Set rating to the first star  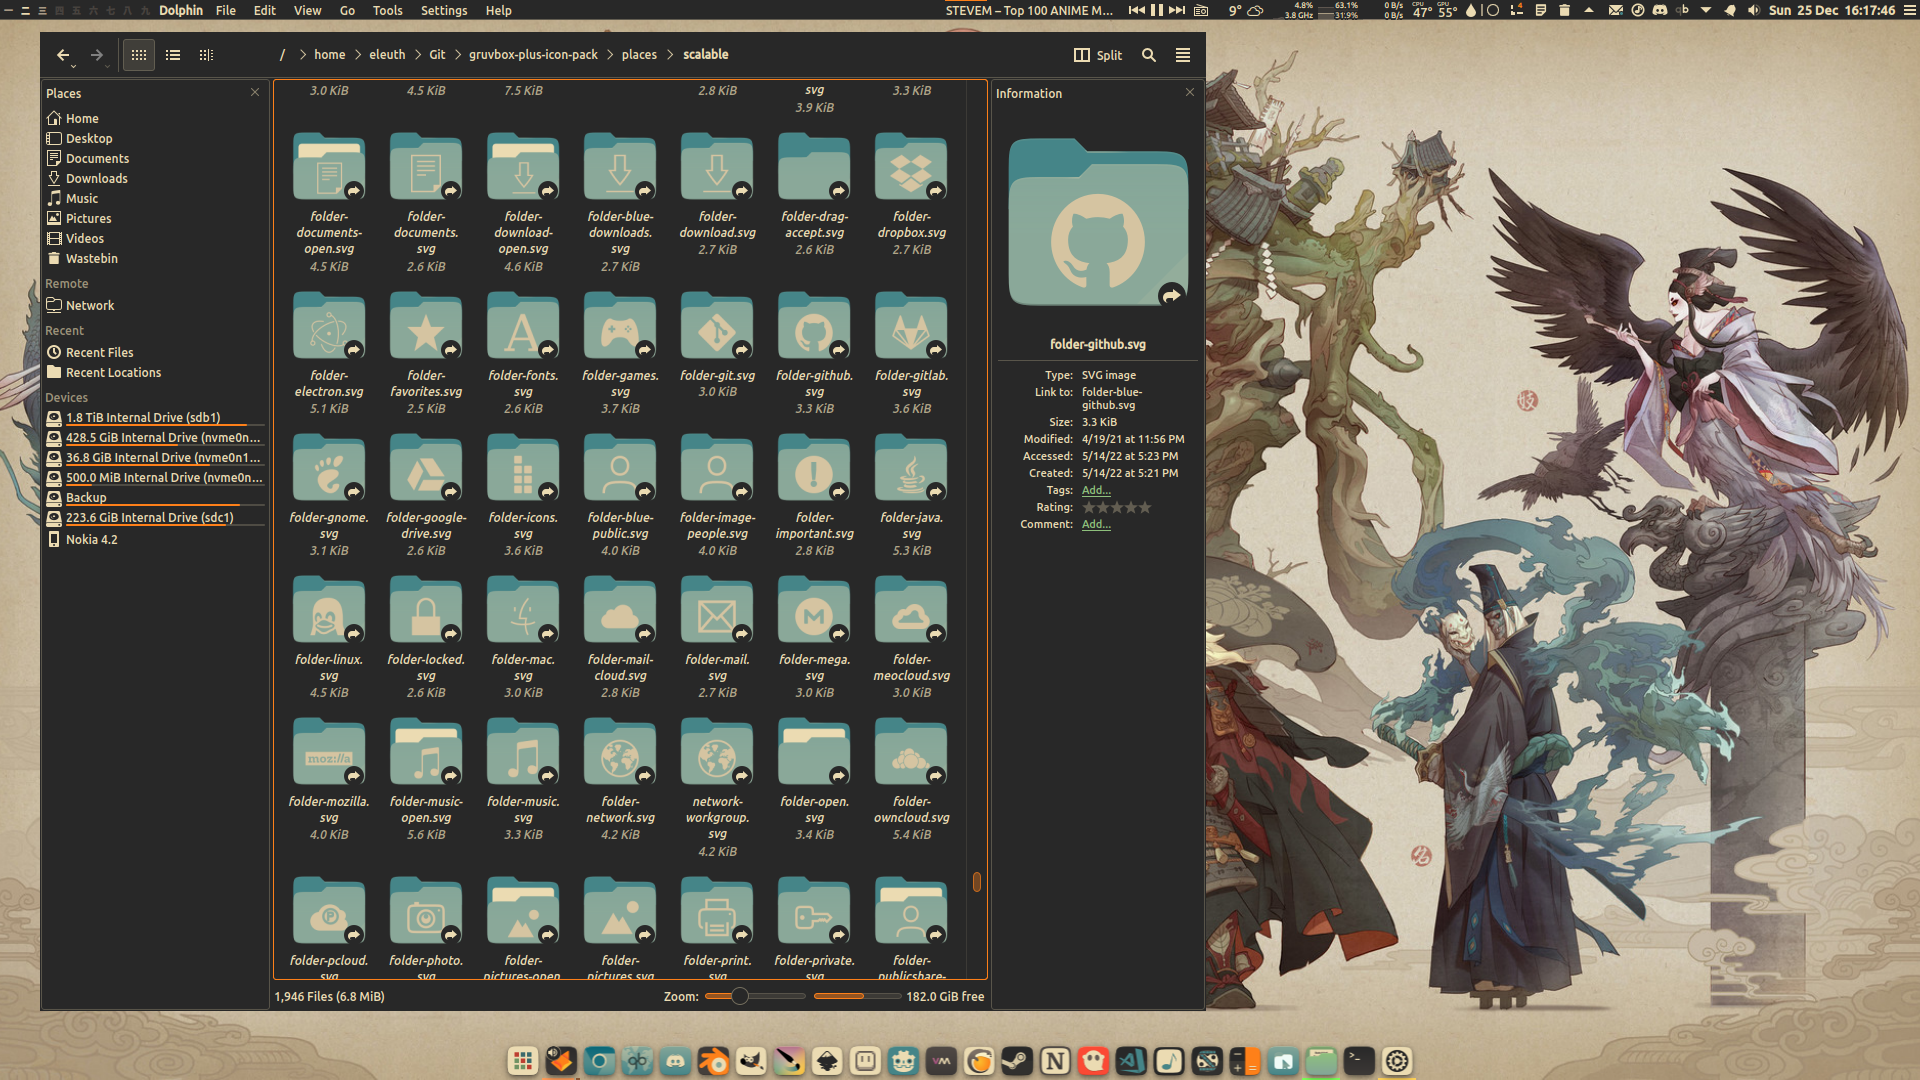coord(1089,508)
